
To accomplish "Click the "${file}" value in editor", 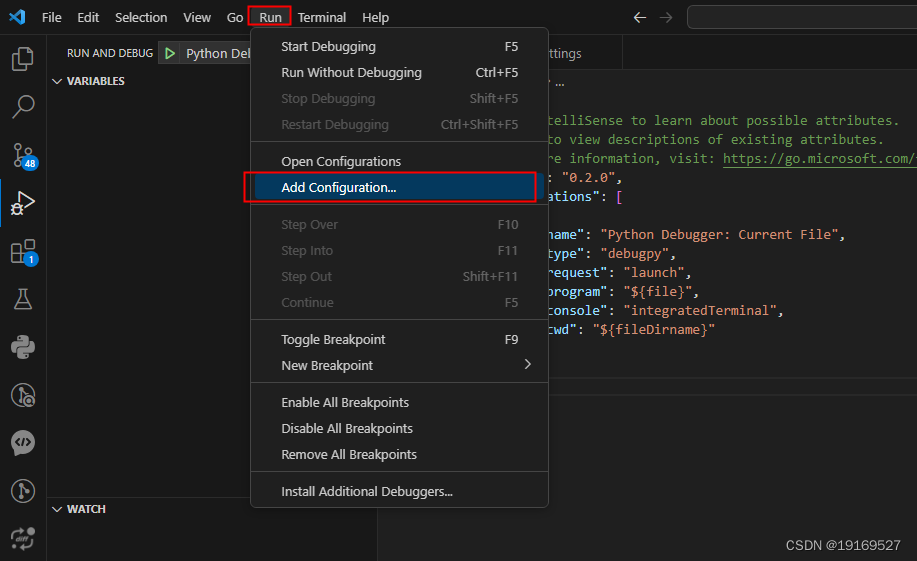I will tap(657, 291).
